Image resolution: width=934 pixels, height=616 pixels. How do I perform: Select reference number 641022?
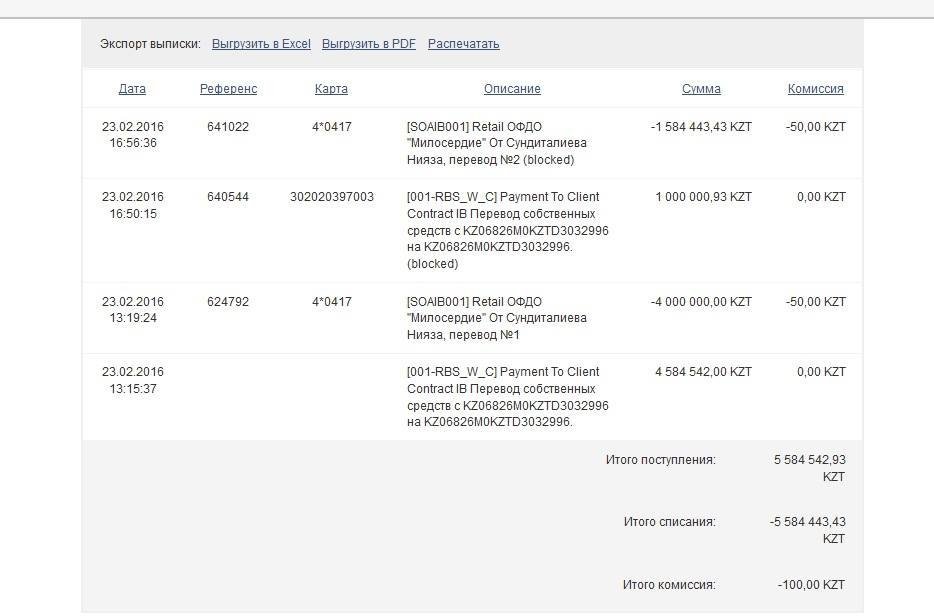[228, 127]
